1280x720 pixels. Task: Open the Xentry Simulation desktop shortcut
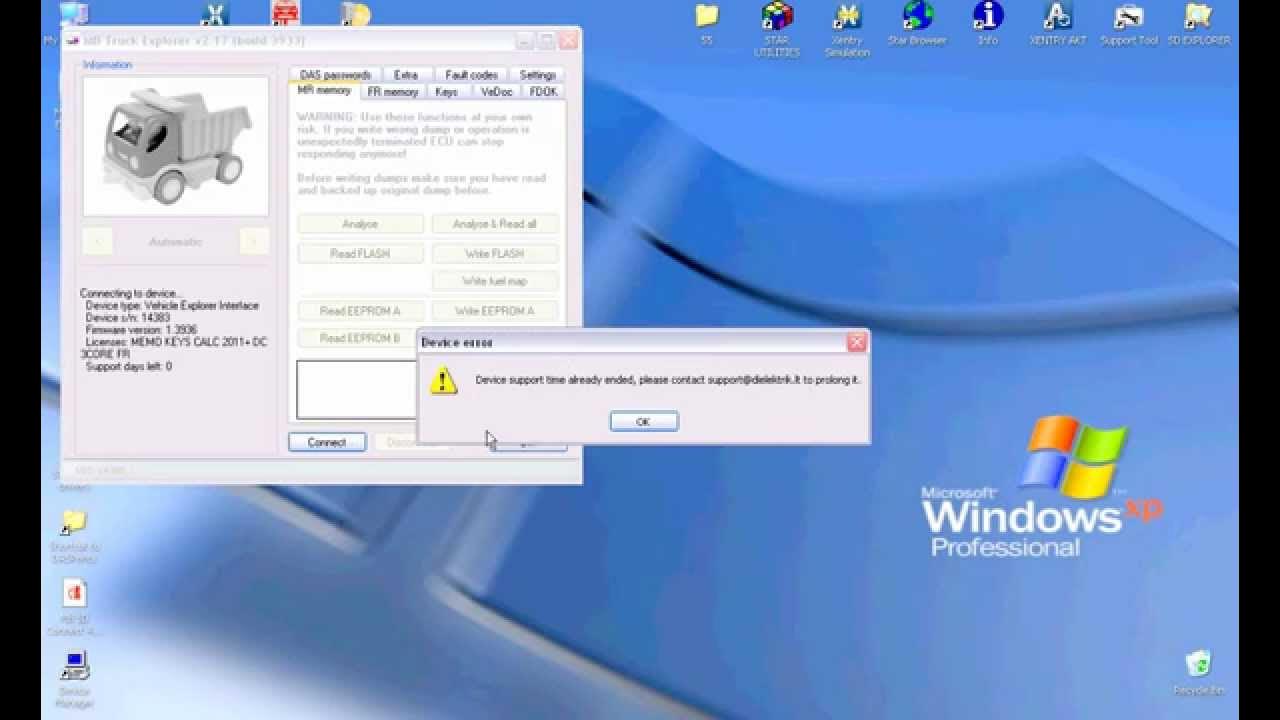[847, 28]
